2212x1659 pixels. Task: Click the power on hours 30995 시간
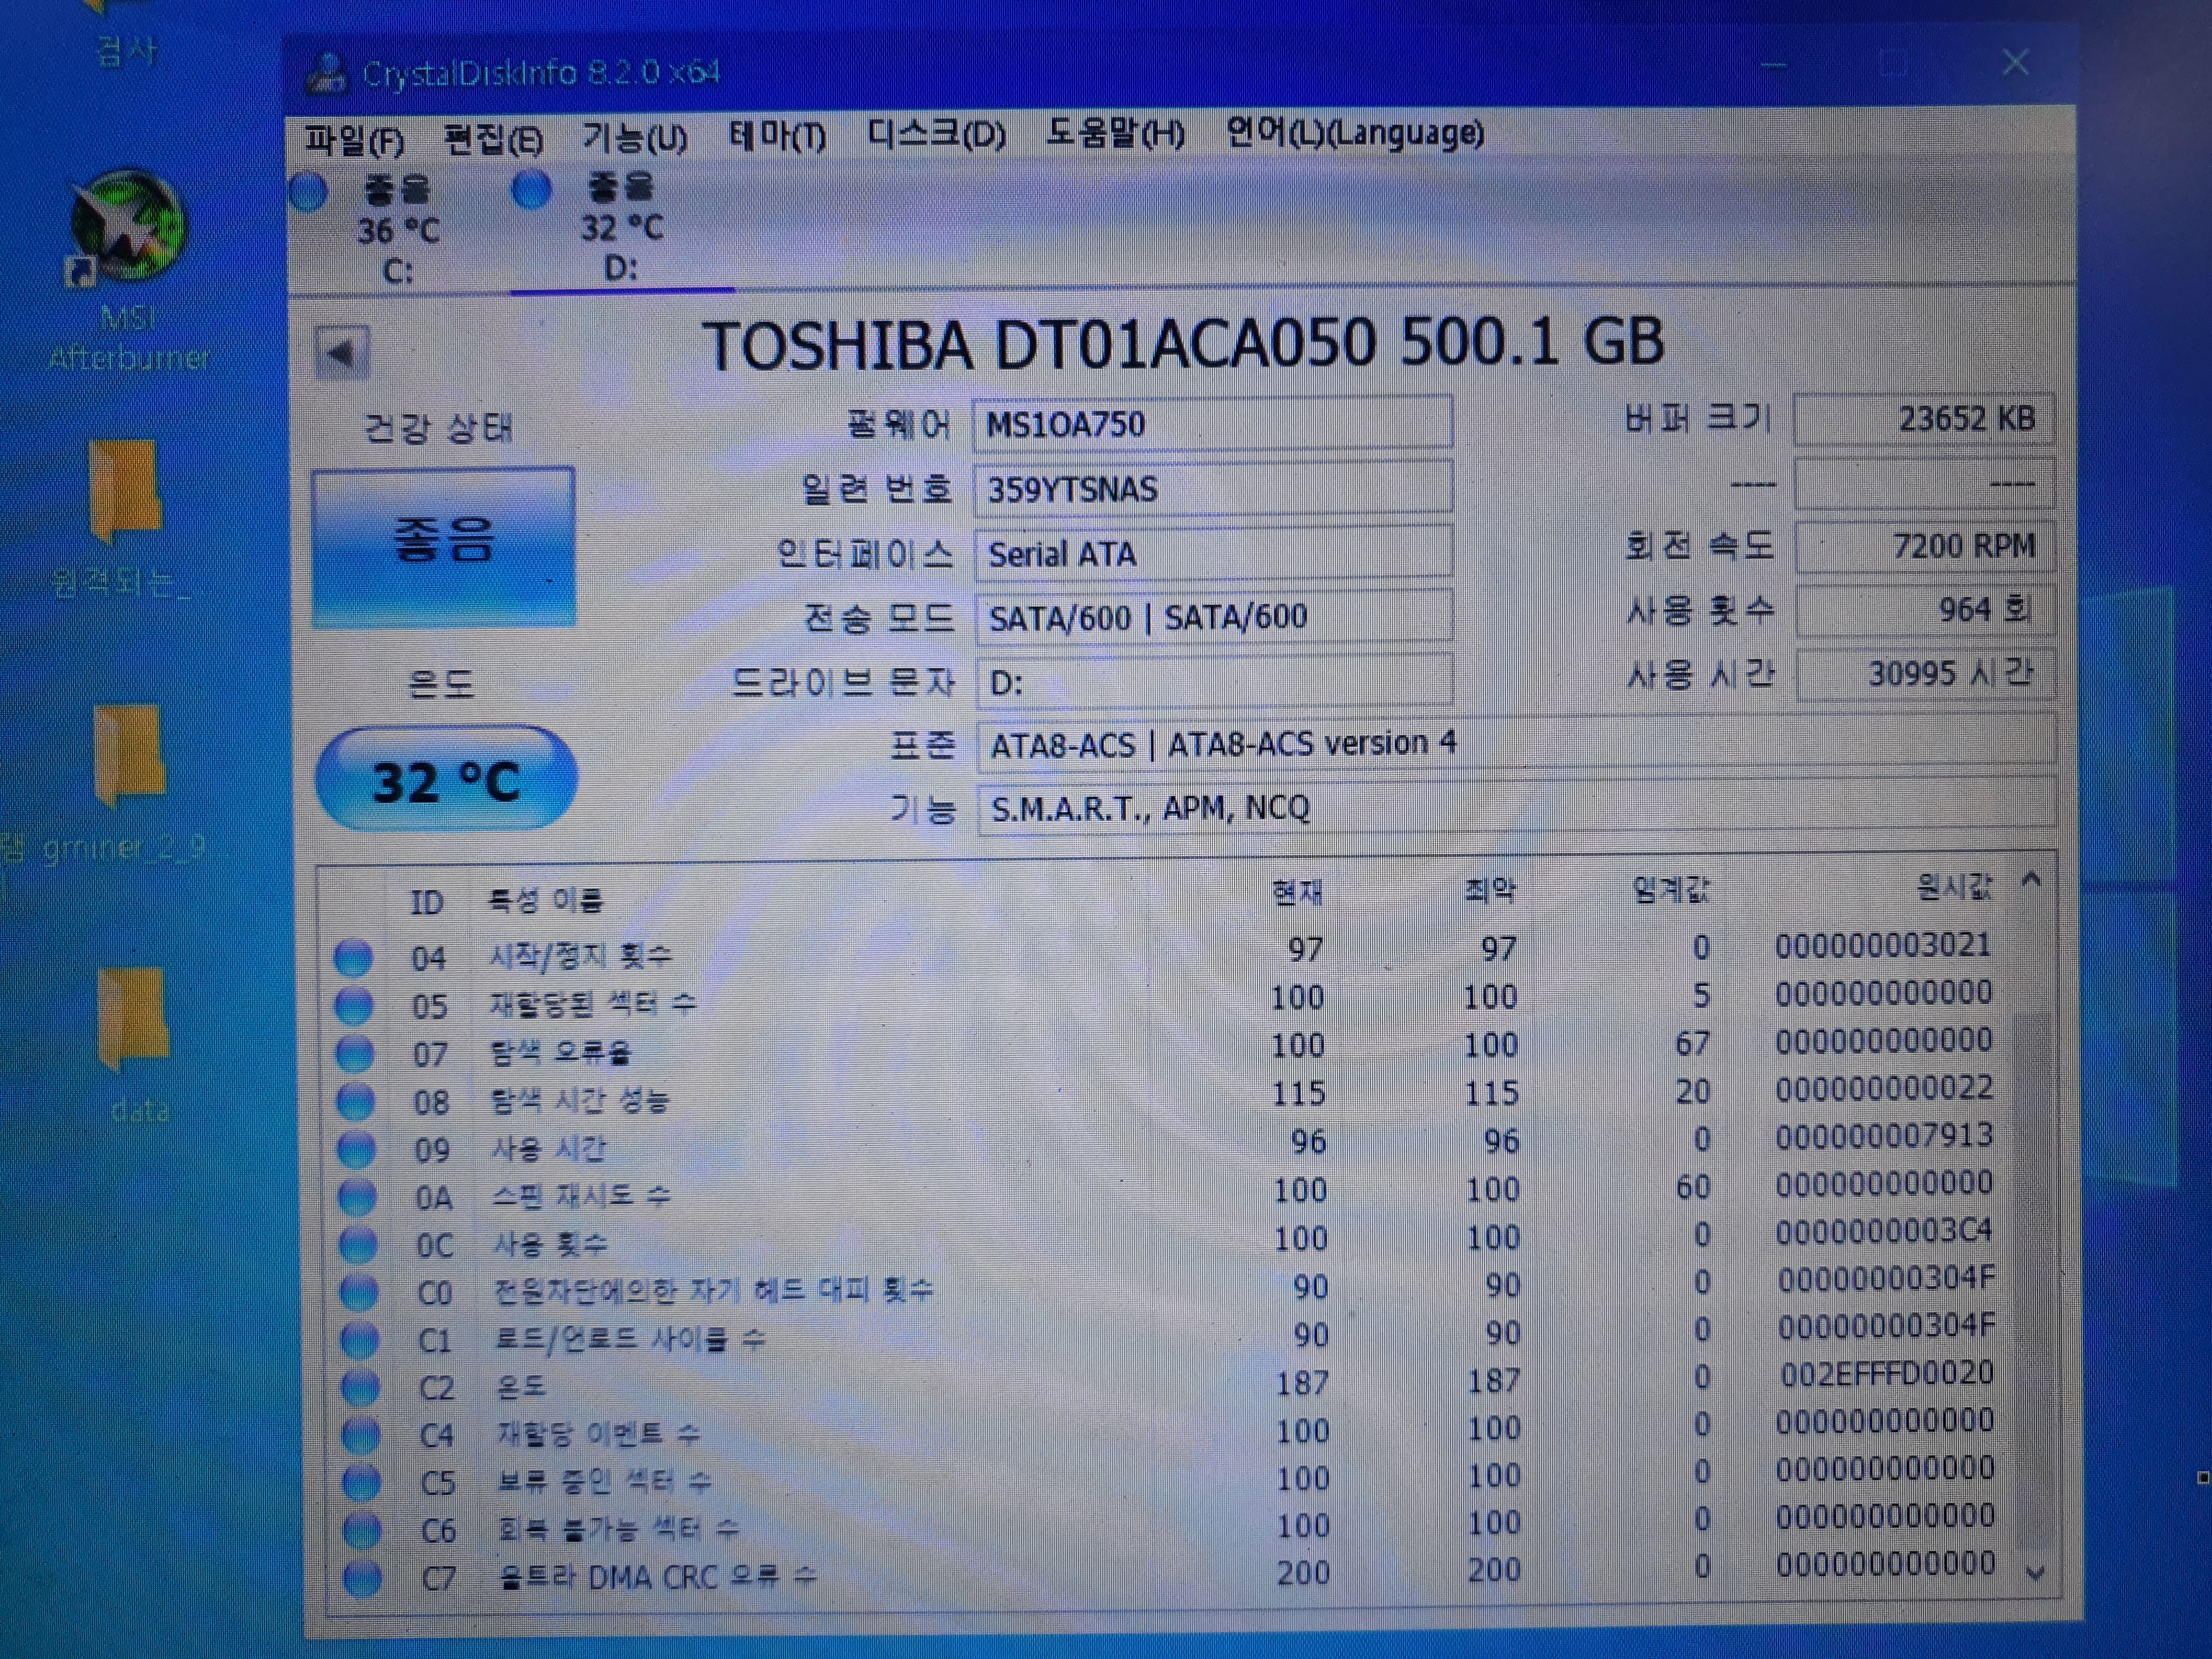1926,674
